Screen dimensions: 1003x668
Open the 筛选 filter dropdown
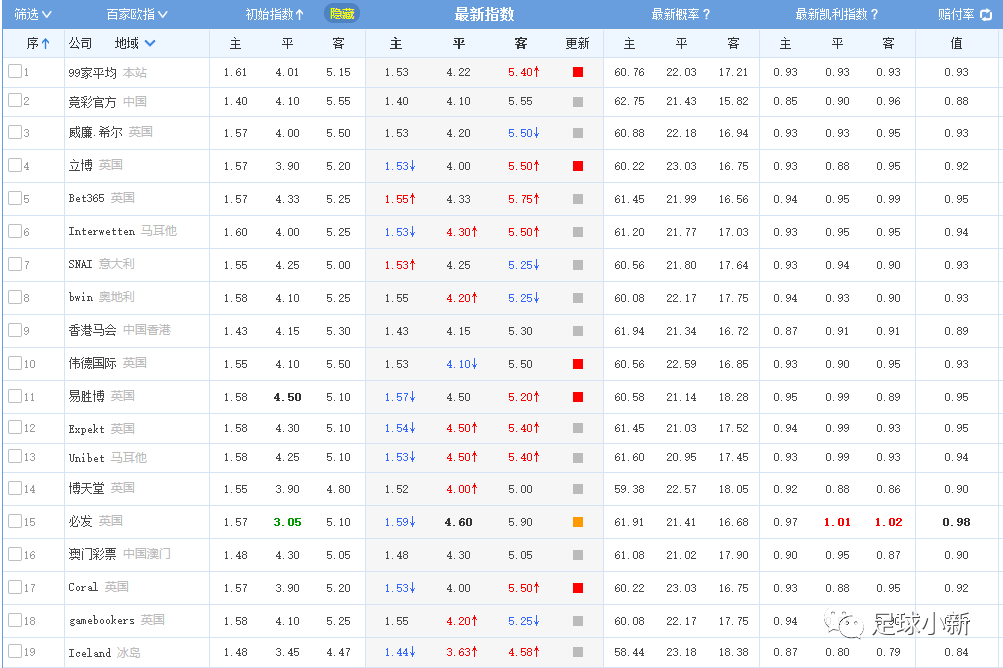[33, 15]
